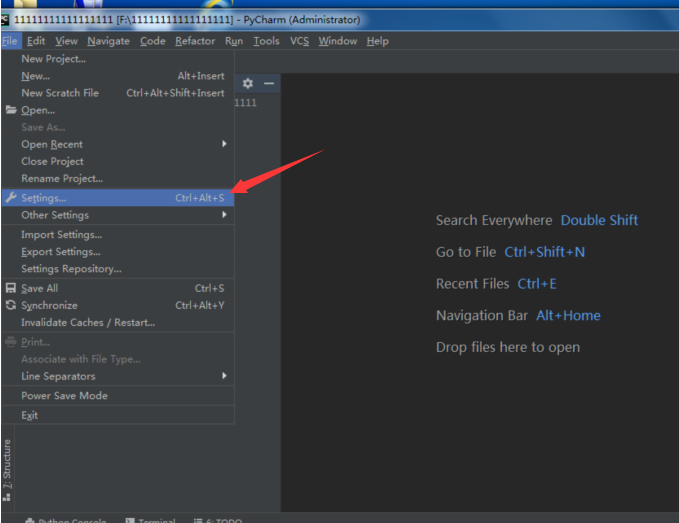Click Synchronize menu item

(118, 305)
